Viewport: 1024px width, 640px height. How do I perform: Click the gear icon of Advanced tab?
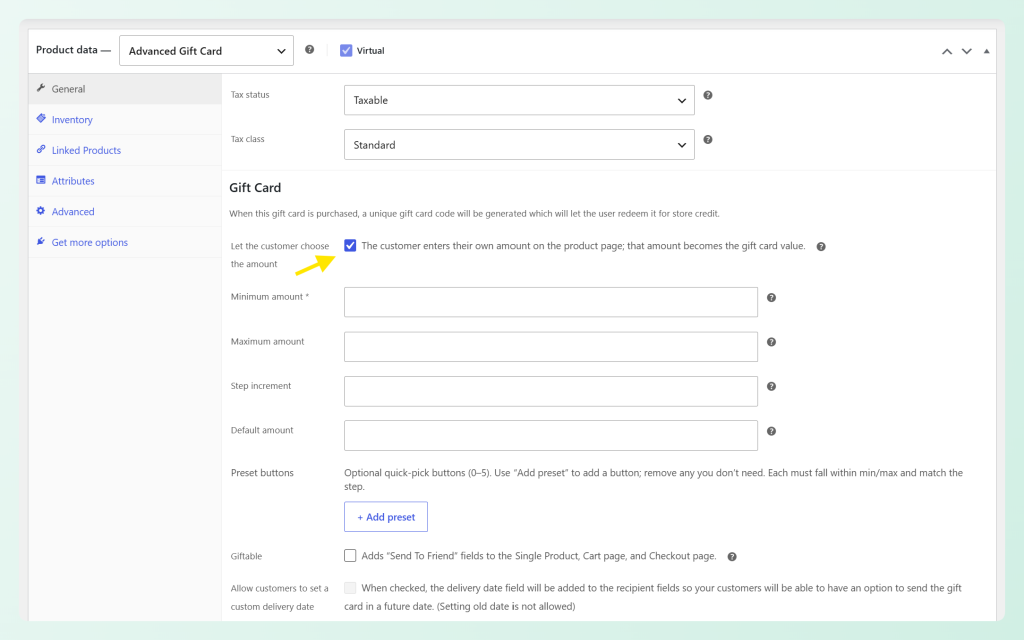coord(41,211)
